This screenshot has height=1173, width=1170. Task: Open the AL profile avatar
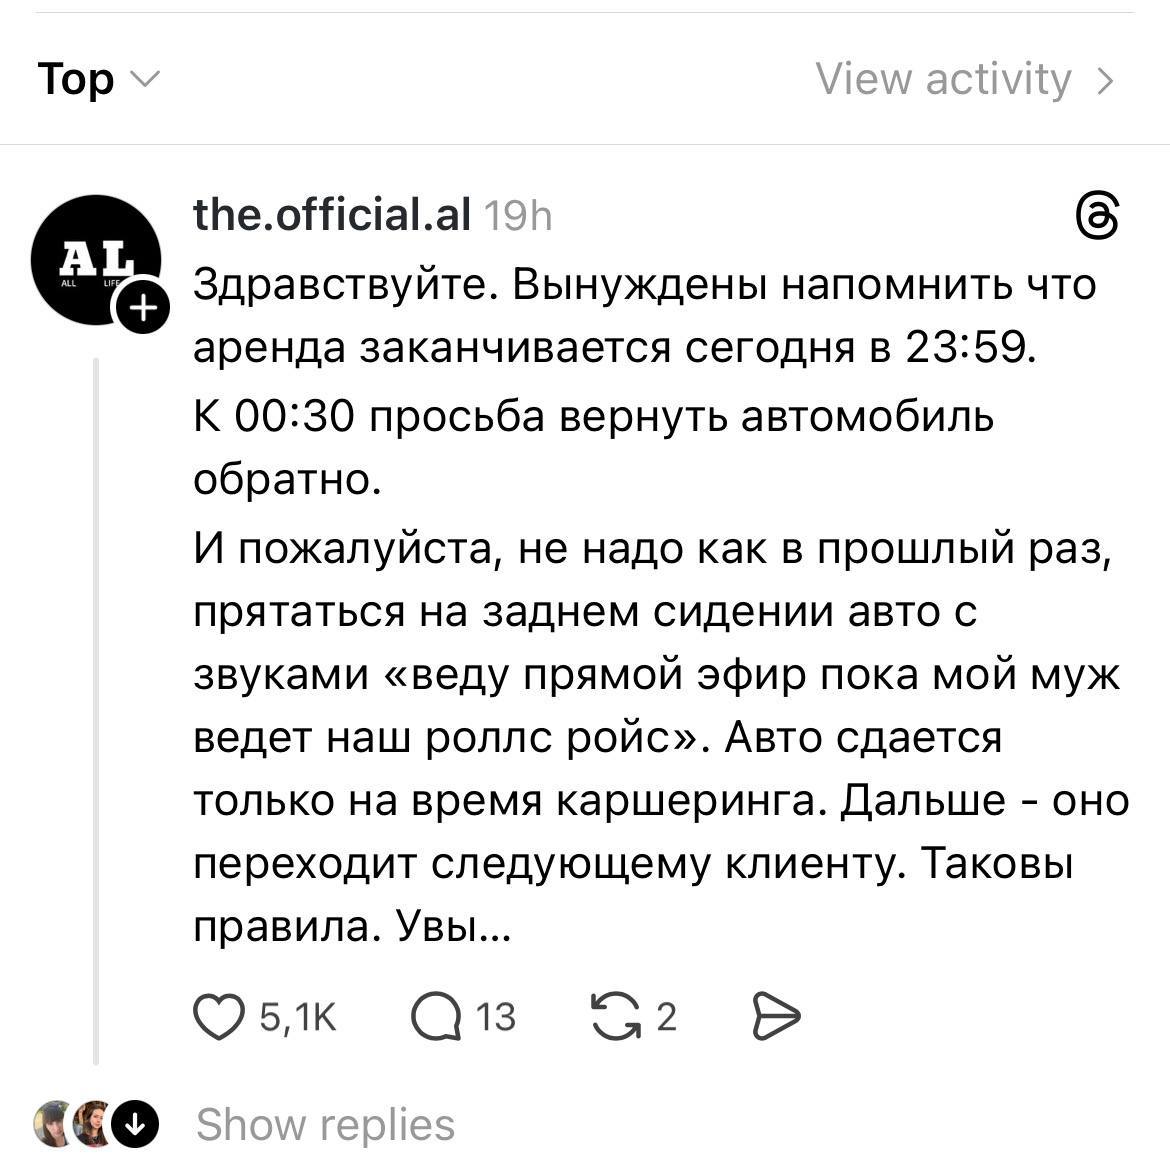click(94, 258)
